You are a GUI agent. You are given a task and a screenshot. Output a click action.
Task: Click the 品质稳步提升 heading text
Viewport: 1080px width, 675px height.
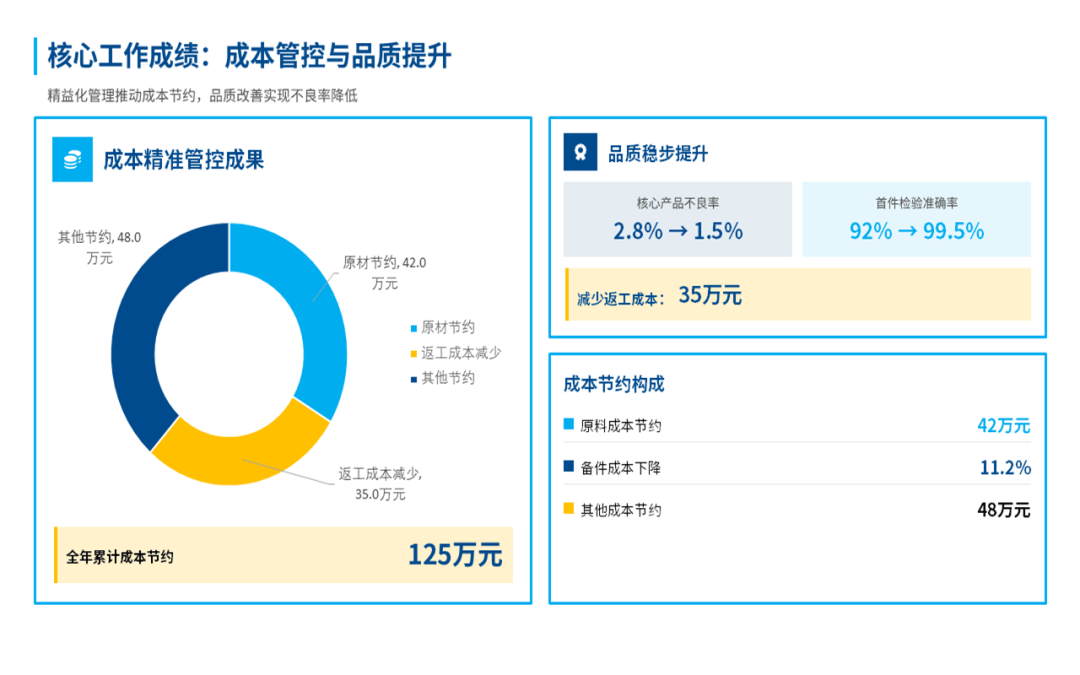tap(658, 154)
